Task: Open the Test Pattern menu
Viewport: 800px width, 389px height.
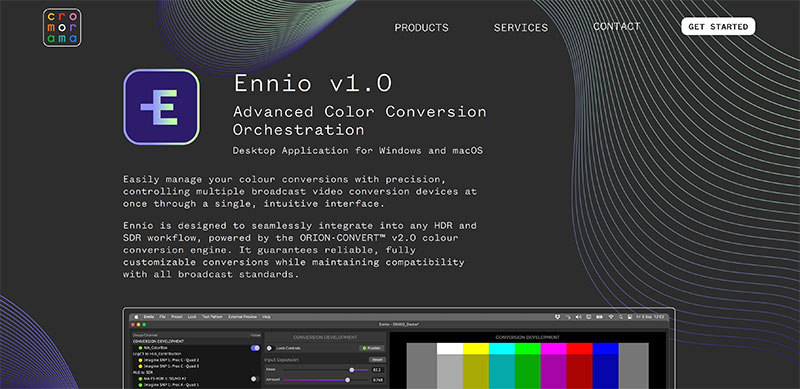Action: [212, 317]
